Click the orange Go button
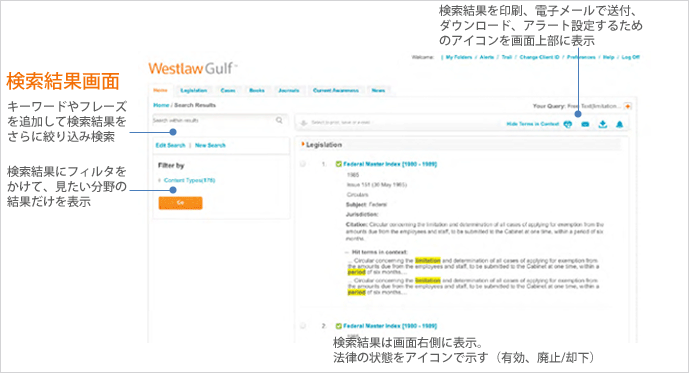Screen dimensions: 689x373 [x=180, y=203]
